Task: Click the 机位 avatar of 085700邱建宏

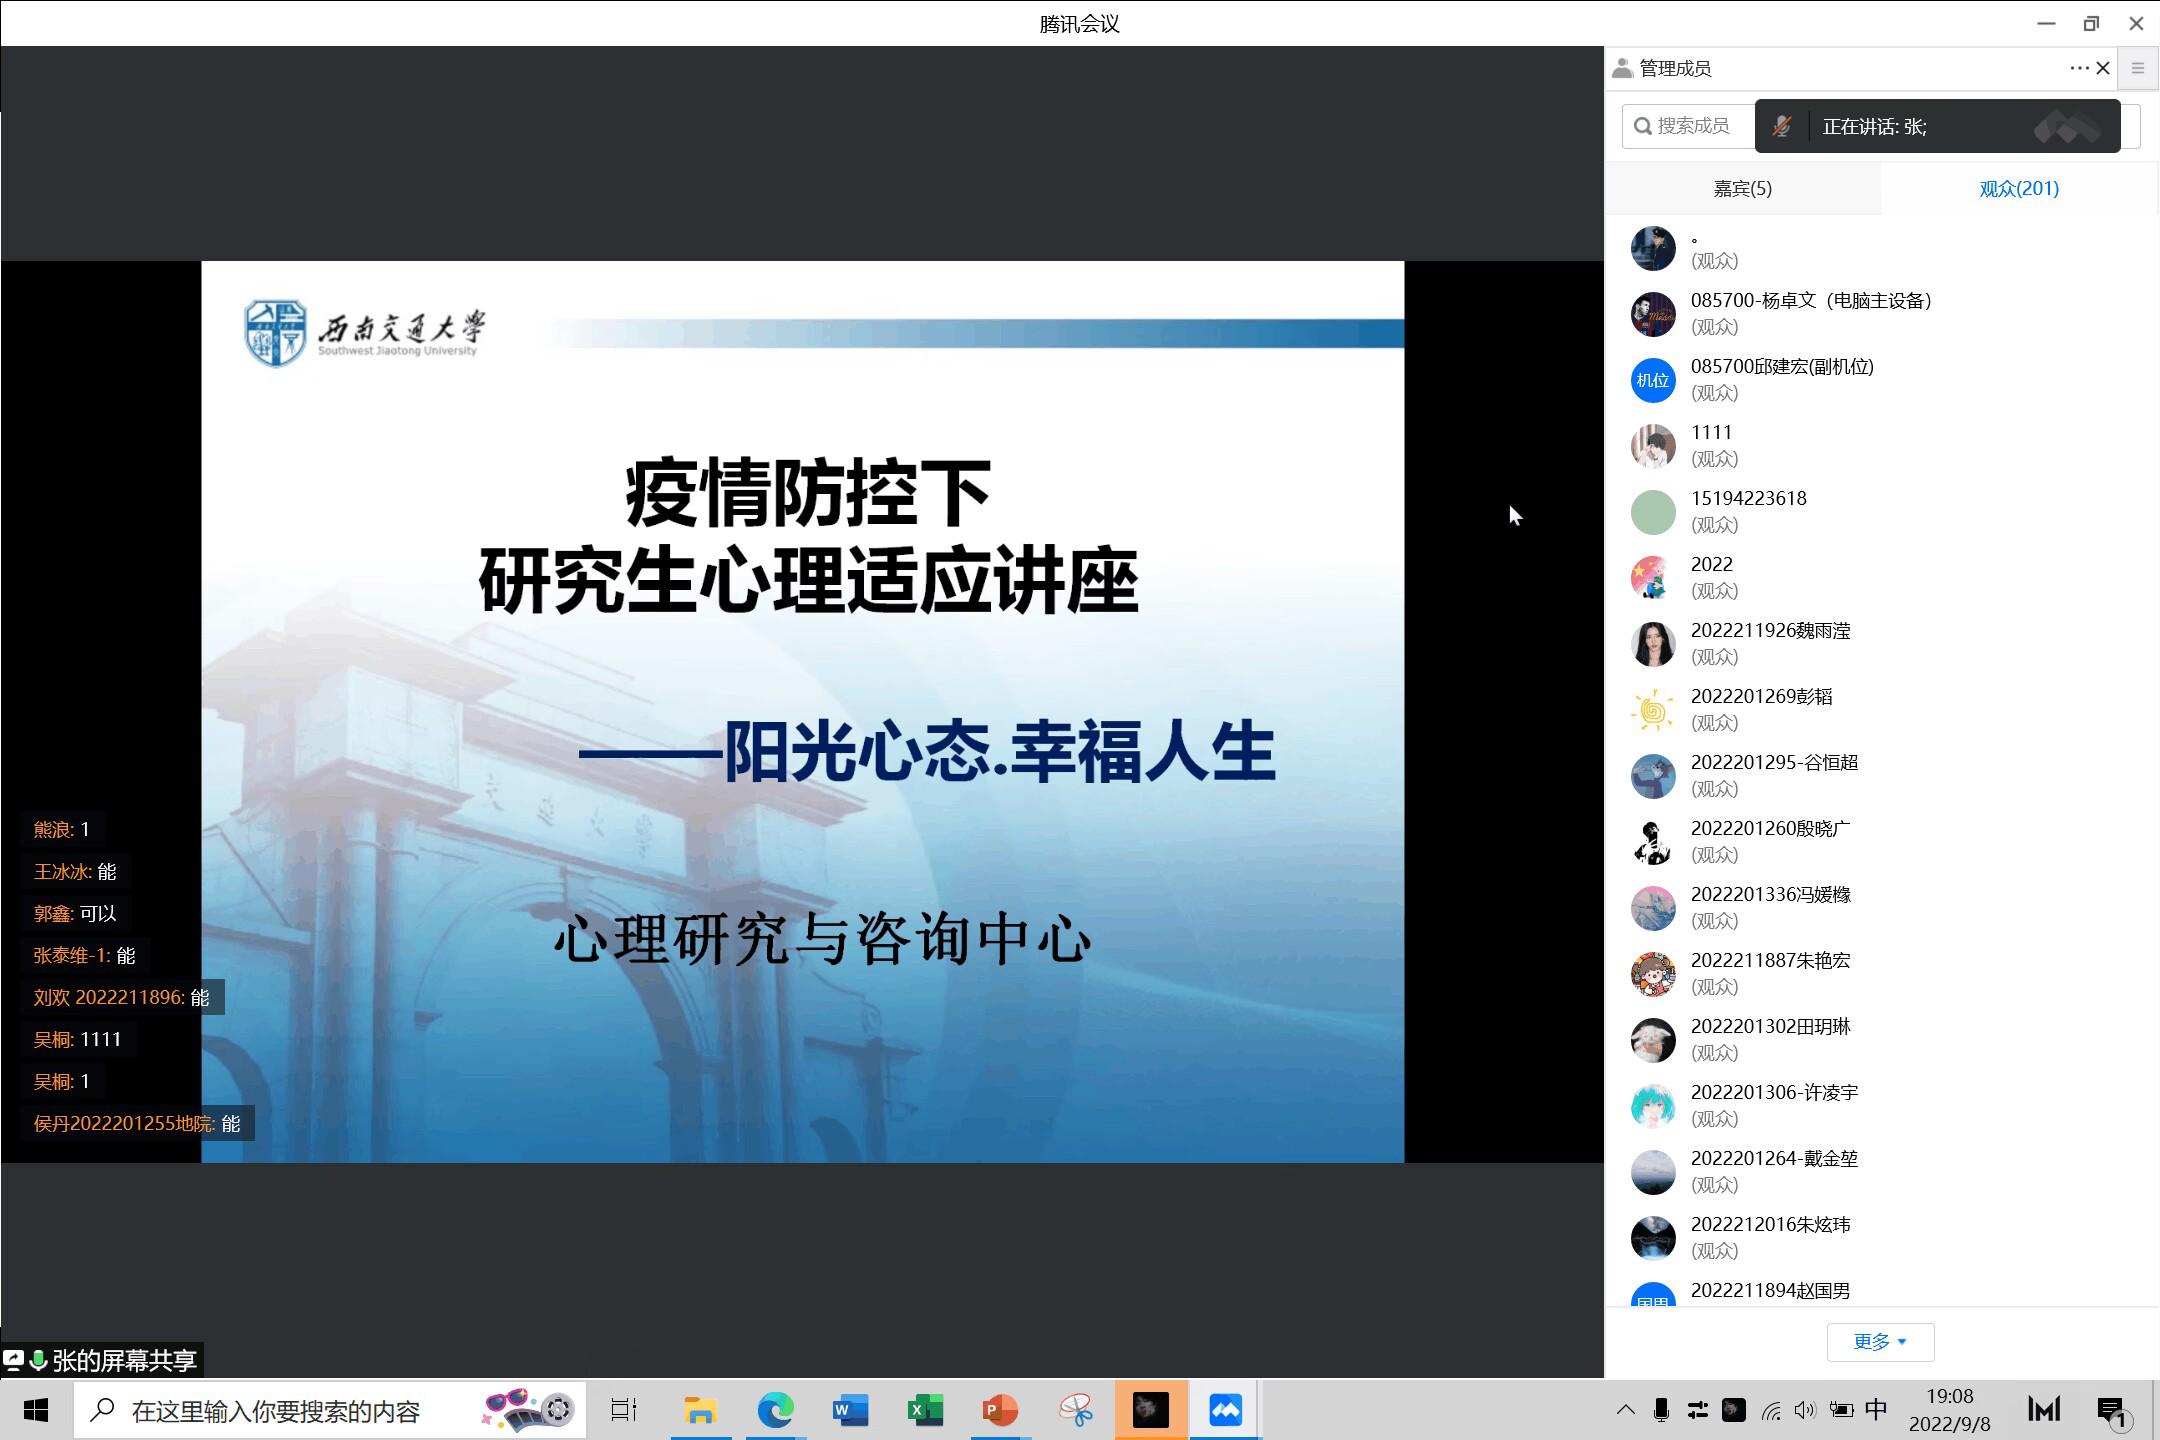Action: pos(1652,380)
